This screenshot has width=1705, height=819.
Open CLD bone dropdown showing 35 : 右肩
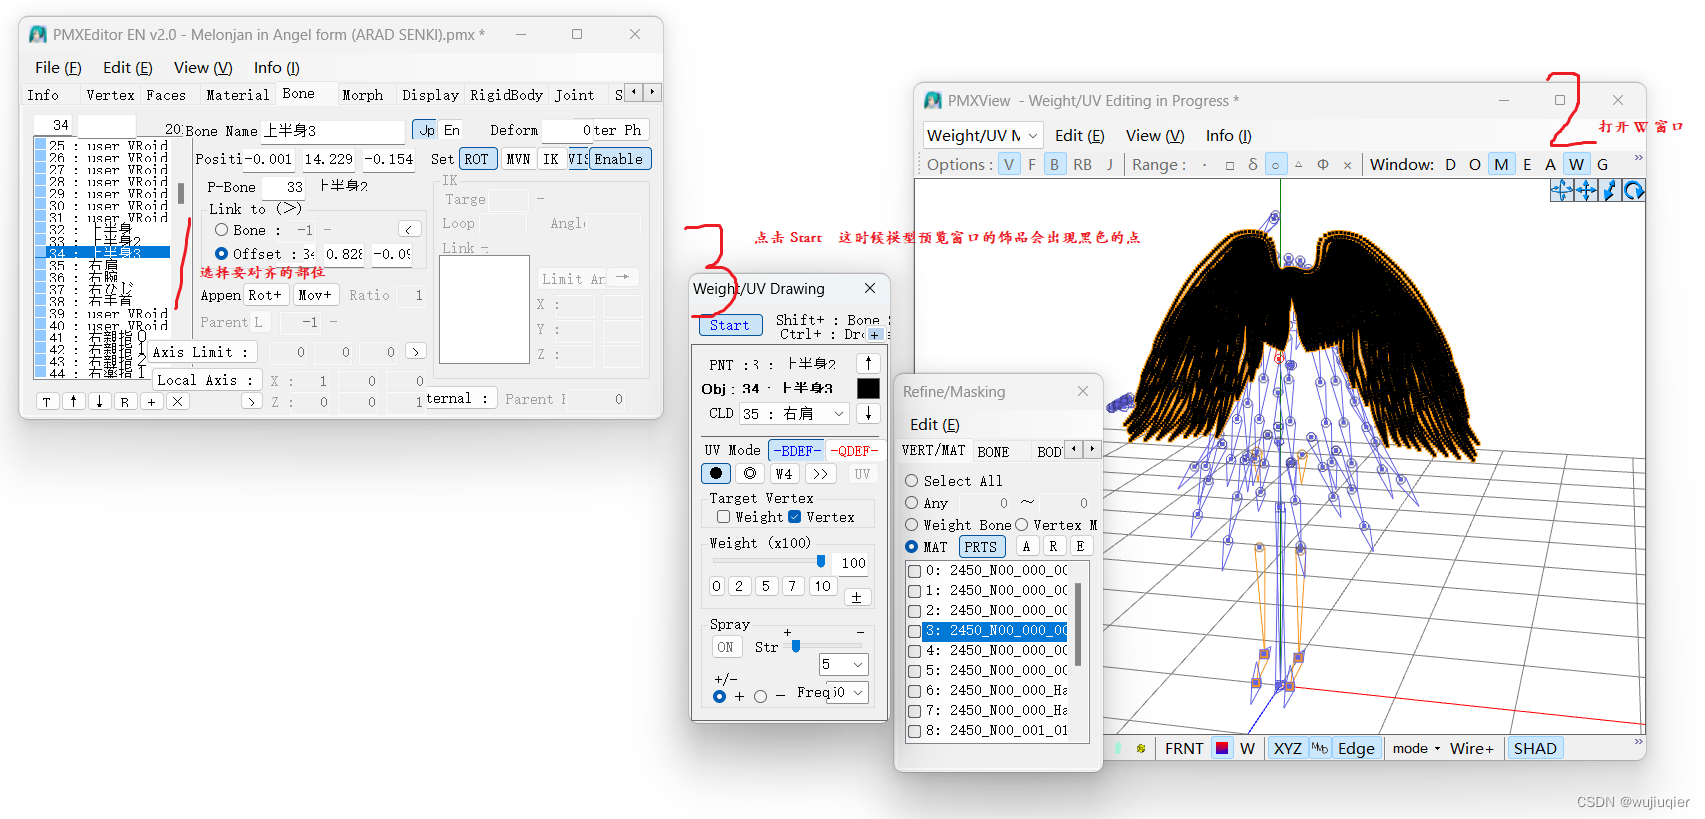794,413
